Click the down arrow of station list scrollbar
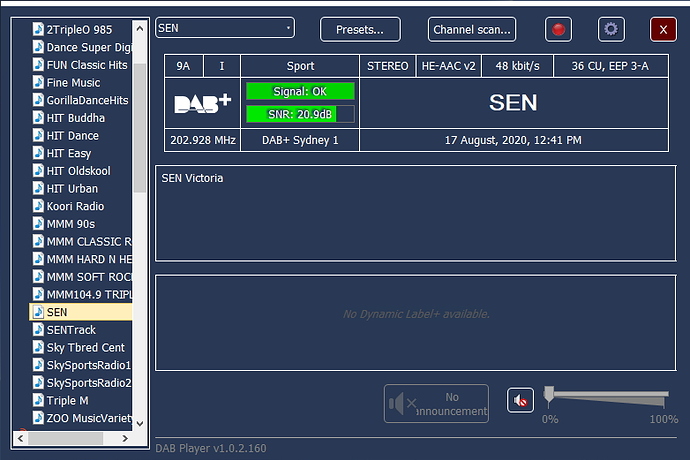The image size is (690, 460). (x=140, y=423)
